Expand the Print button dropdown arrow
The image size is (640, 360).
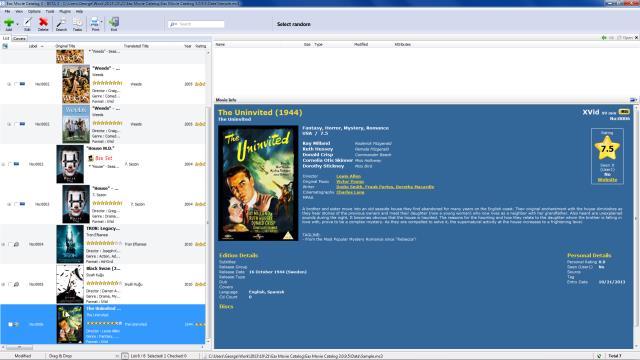102,22
